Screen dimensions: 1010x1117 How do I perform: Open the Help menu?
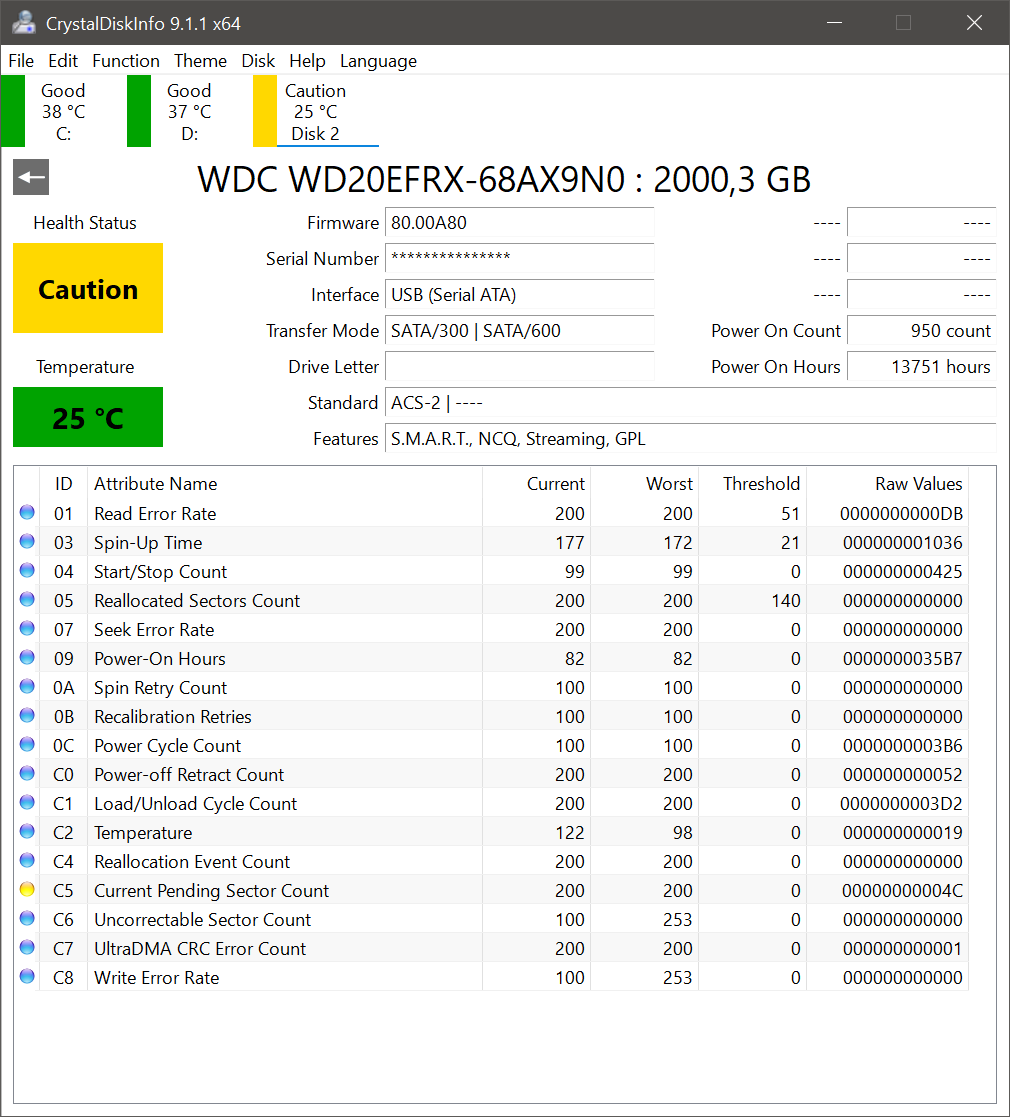(x=307, y=61)
